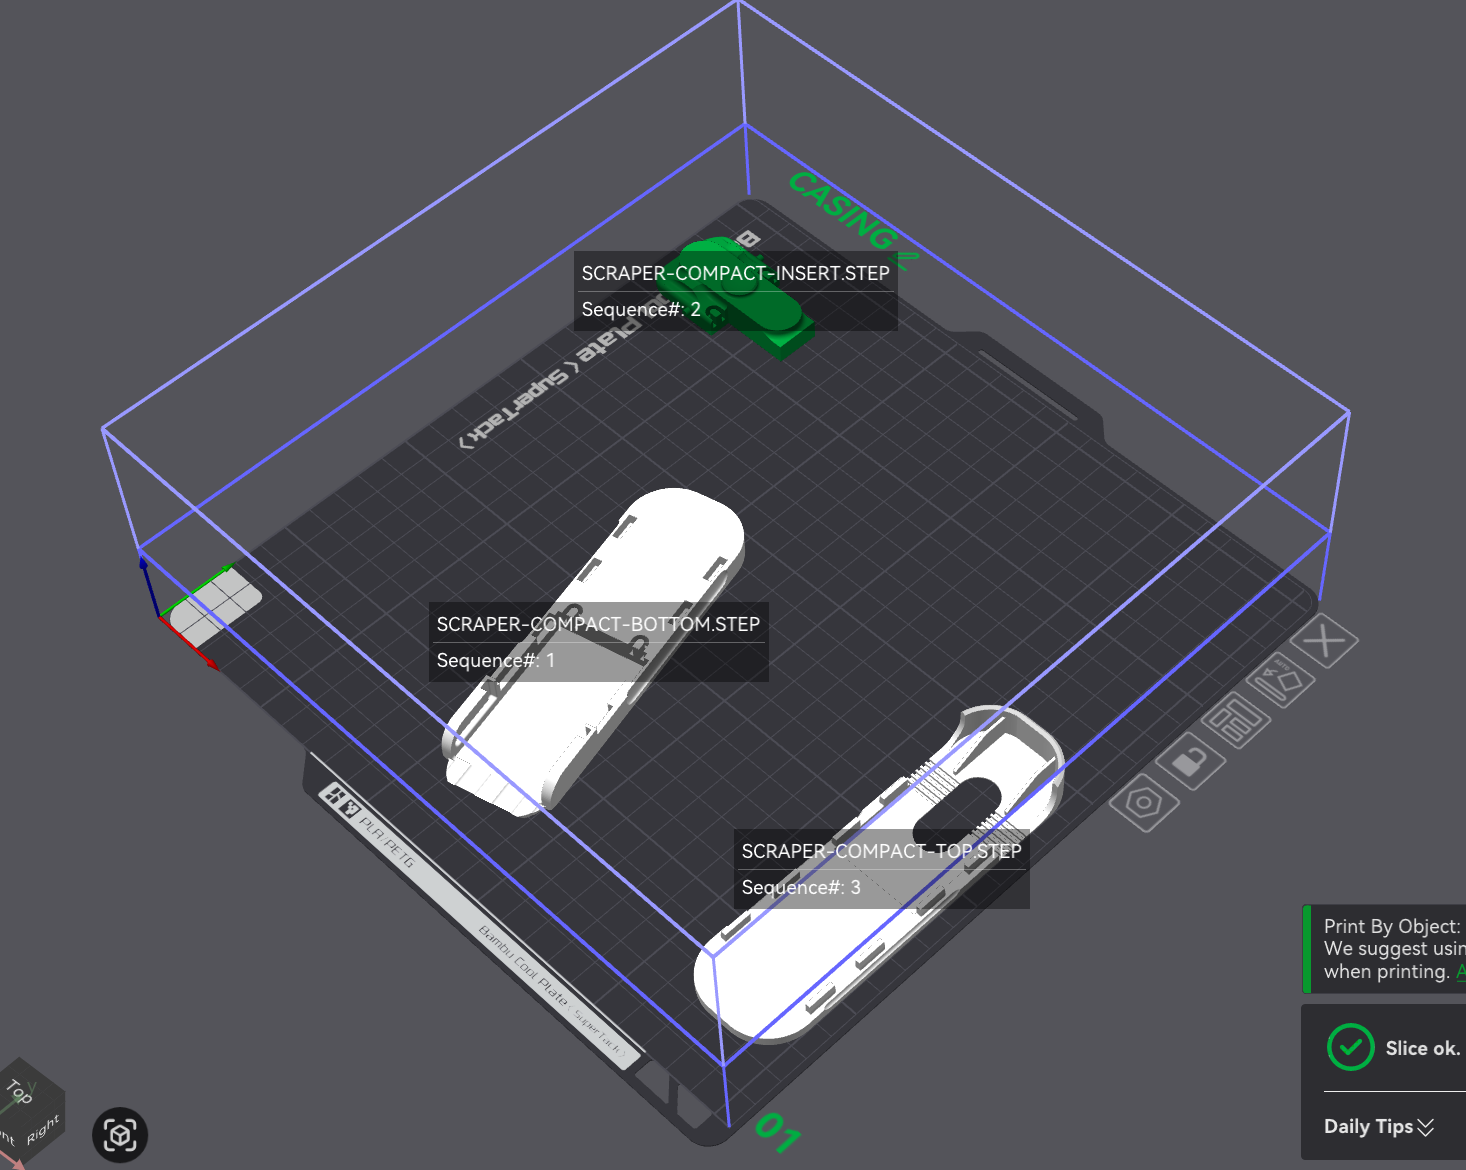The width and height of the screenshot is (1466, 1170).
Task: Click the Sequence#: 1 text
Action: [x=495, y=660]
